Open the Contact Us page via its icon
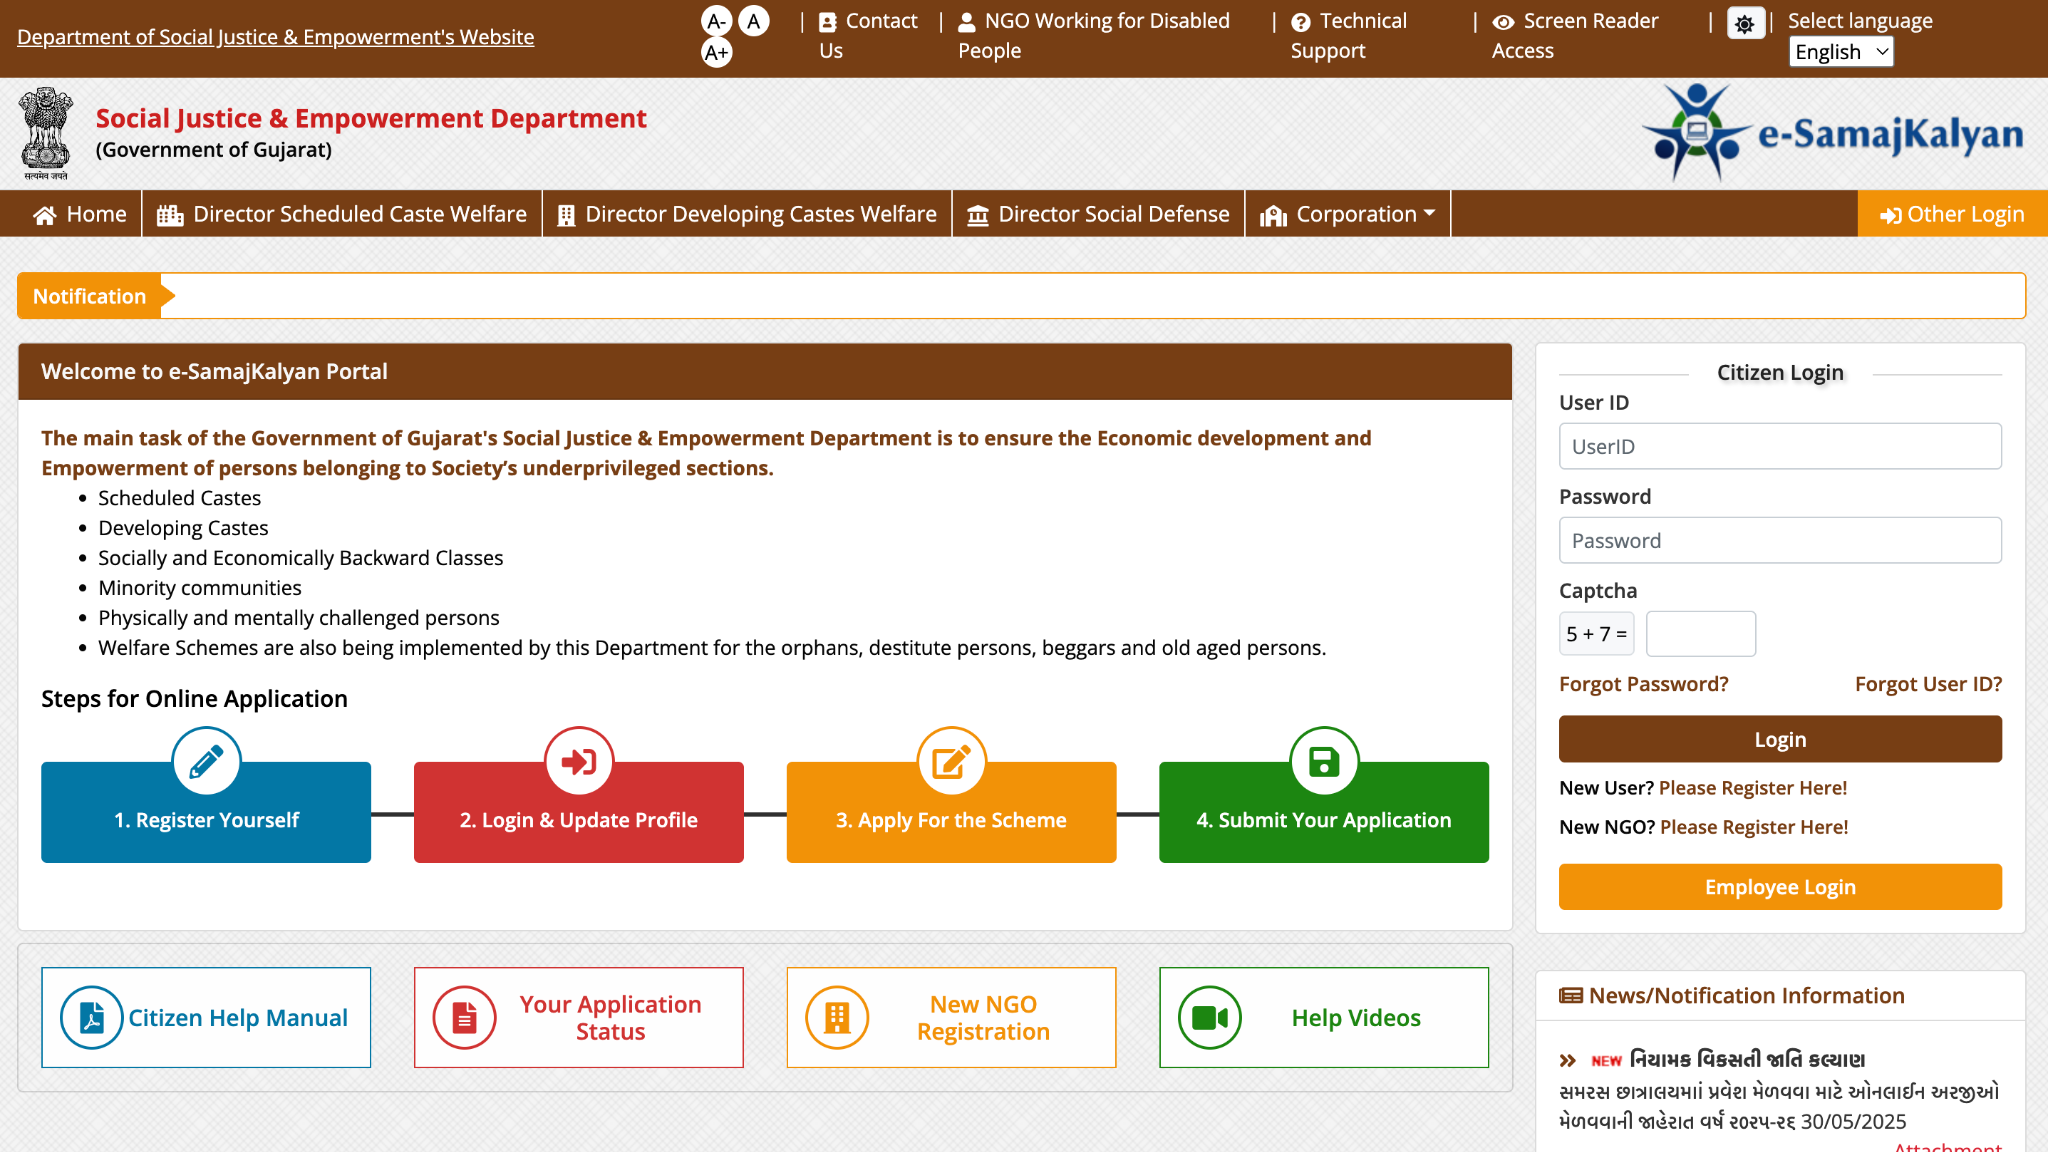Viewport: 2048px width, 1152px height. point(826,20)
